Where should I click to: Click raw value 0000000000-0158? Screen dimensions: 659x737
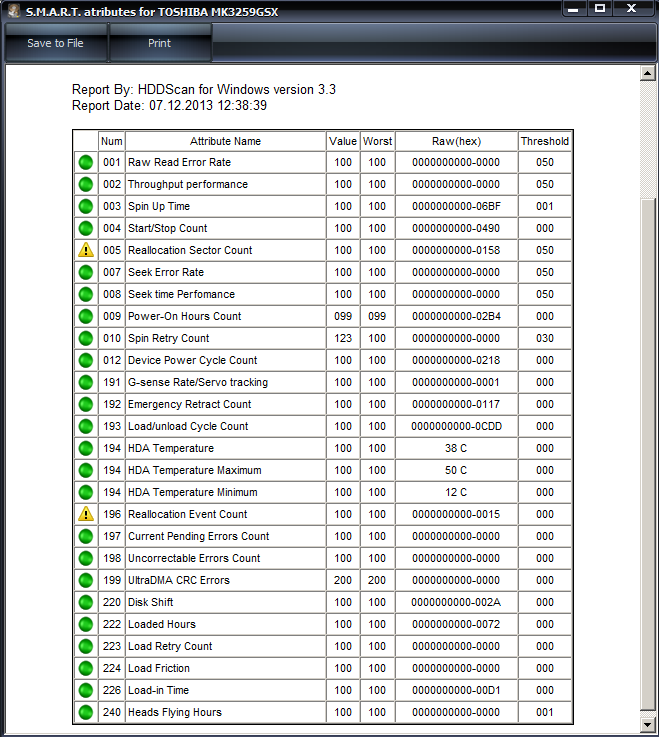(456, 250)
